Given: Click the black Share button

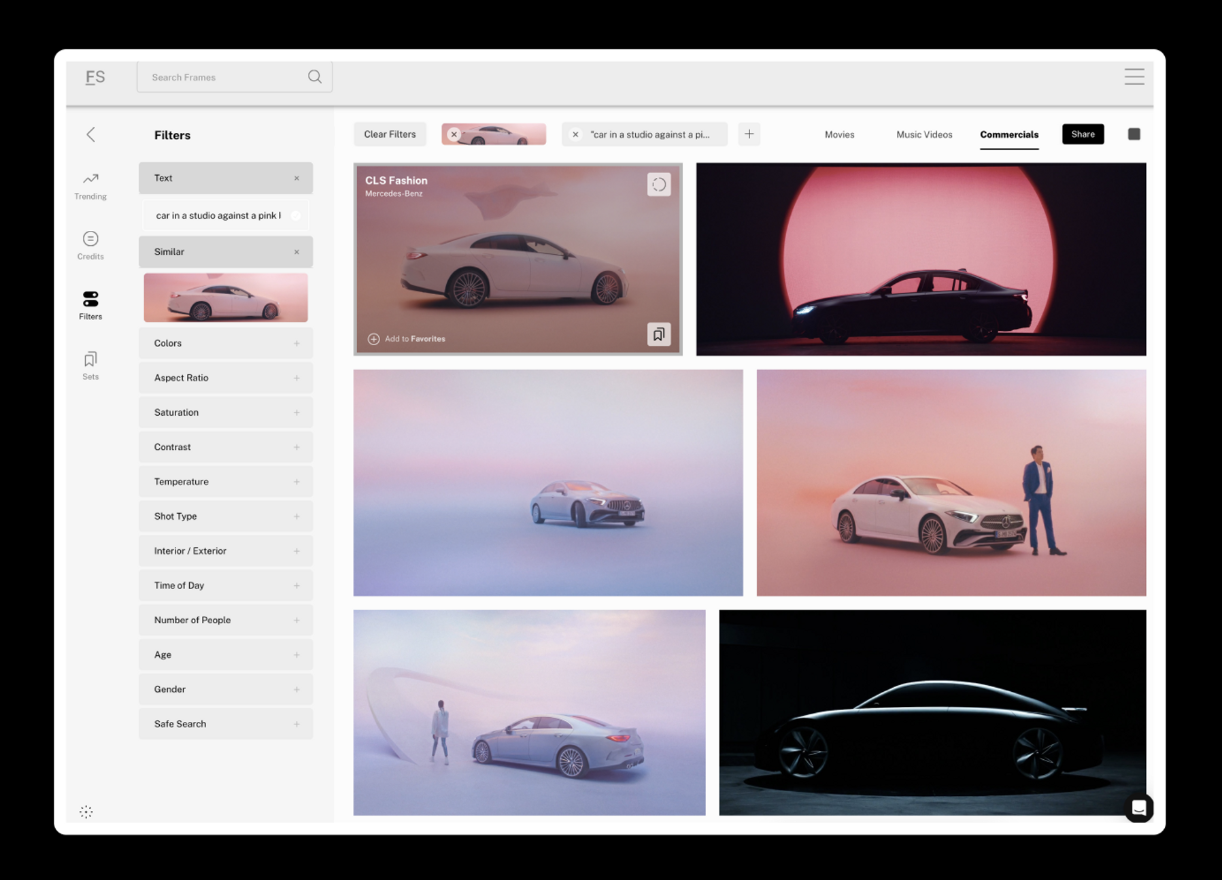Looking at the screenshot, I should click(x=1082, y=134).
